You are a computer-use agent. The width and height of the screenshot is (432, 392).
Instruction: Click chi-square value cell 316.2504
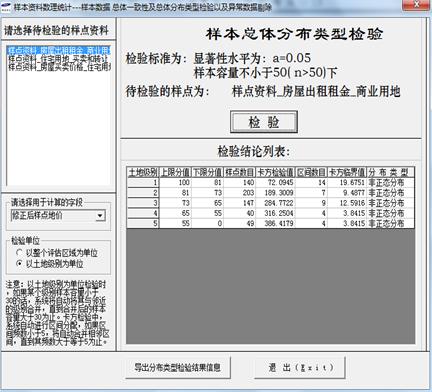pos(276,213)
